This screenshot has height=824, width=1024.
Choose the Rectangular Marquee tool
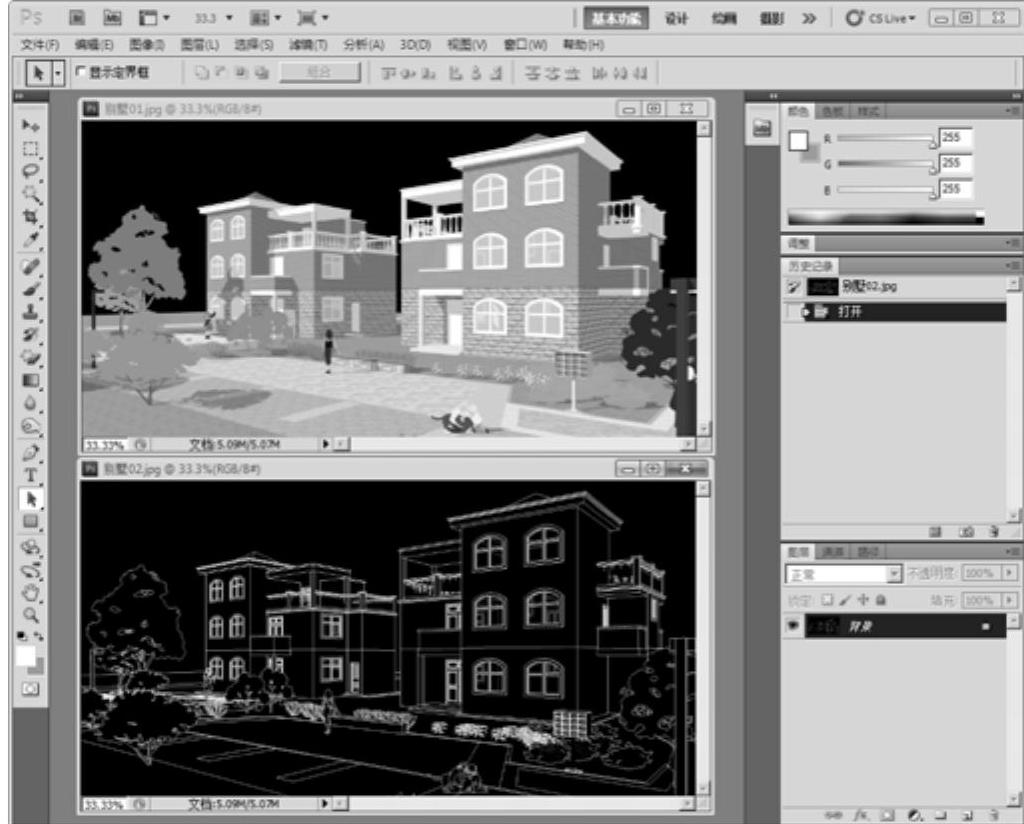tap(31, 148)
